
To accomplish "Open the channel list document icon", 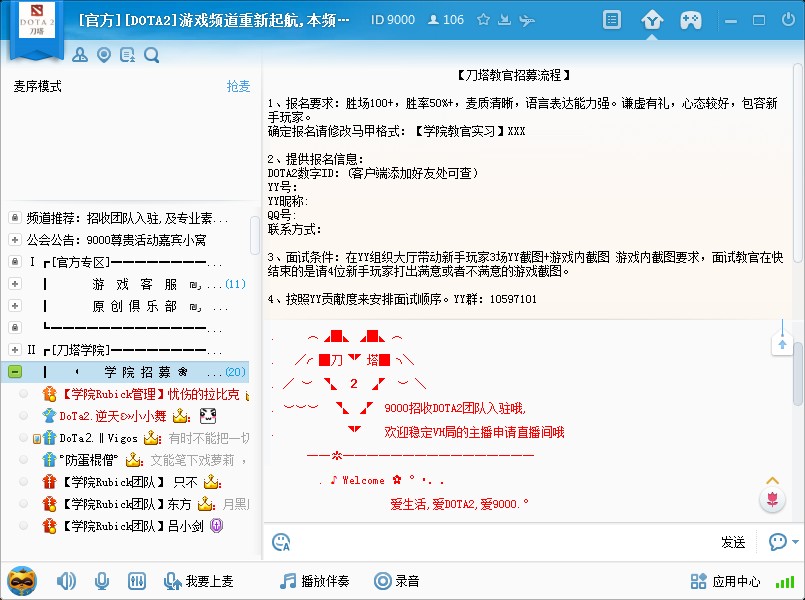I will 611,20.
